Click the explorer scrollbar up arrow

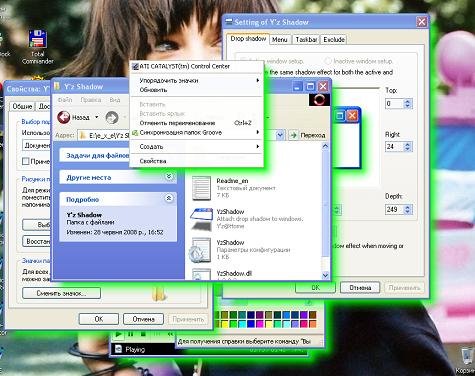[325, 146]
